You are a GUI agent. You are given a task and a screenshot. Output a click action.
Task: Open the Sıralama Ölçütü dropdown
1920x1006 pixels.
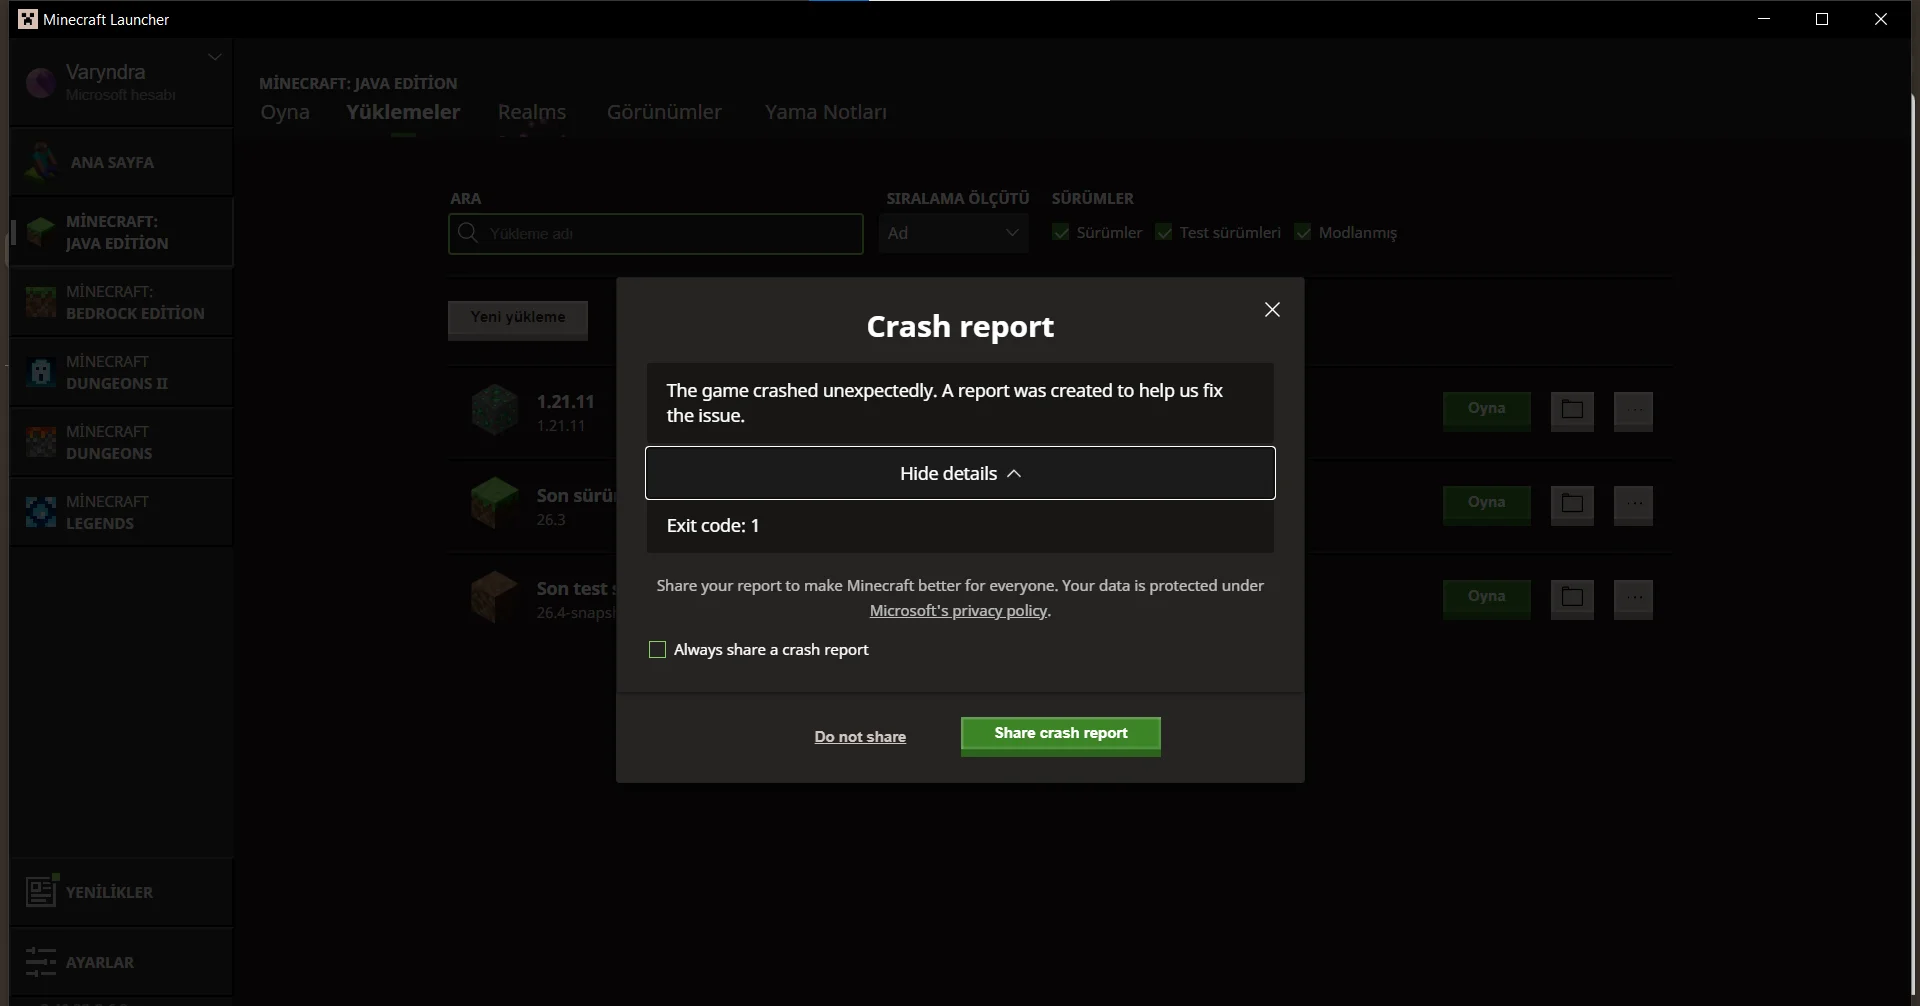click(x=954, y=233)
